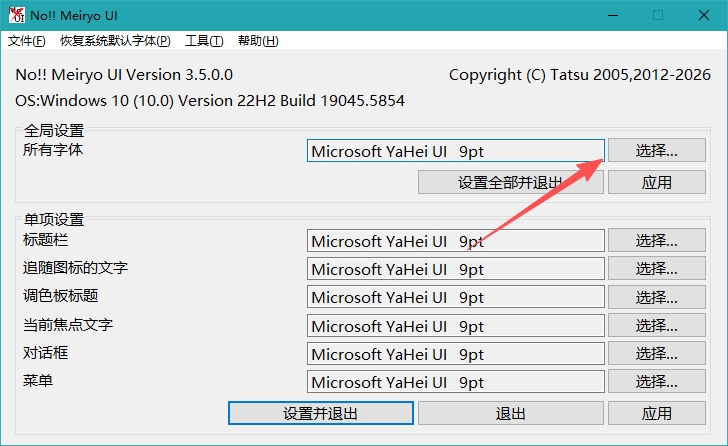This screenshot has width=728, height=446.
Task: Click the Copyright (C) Tatsu text
Action: point(579,75)
